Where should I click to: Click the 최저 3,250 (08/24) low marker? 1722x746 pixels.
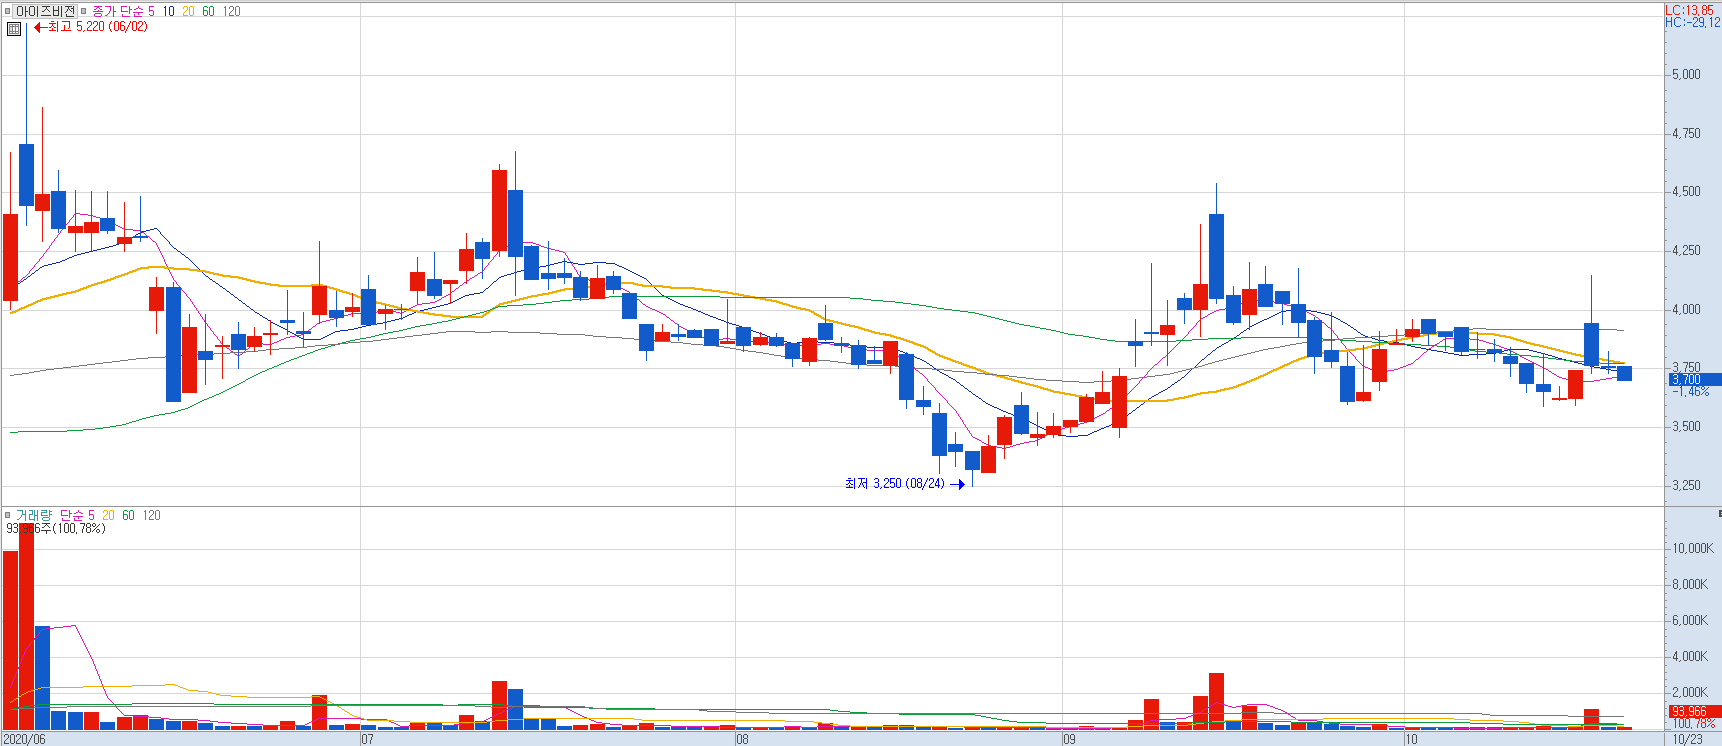point(904,484)
